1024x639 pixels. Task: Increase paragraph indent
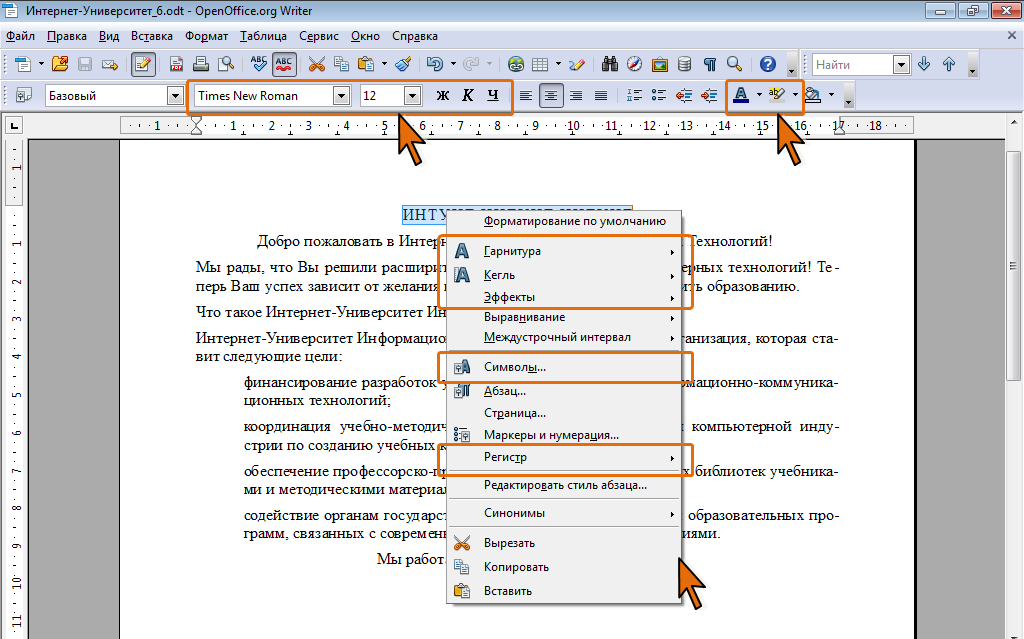[x=709, y=96]
